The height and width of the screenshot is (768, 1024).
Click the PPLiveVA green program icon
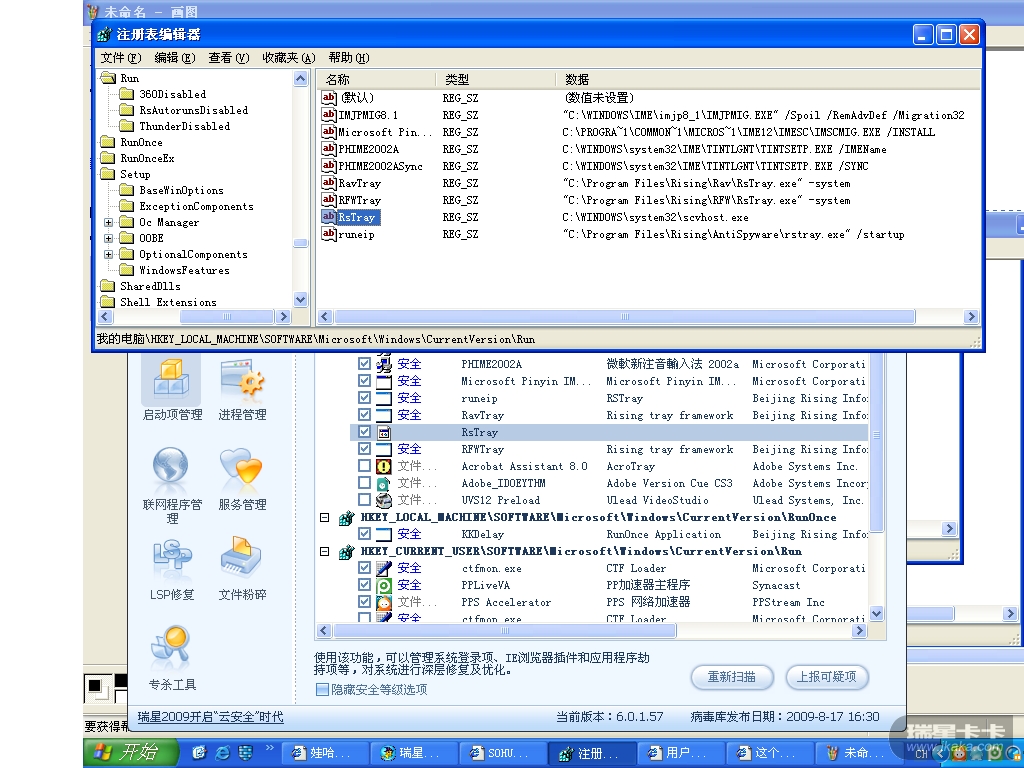384,585
